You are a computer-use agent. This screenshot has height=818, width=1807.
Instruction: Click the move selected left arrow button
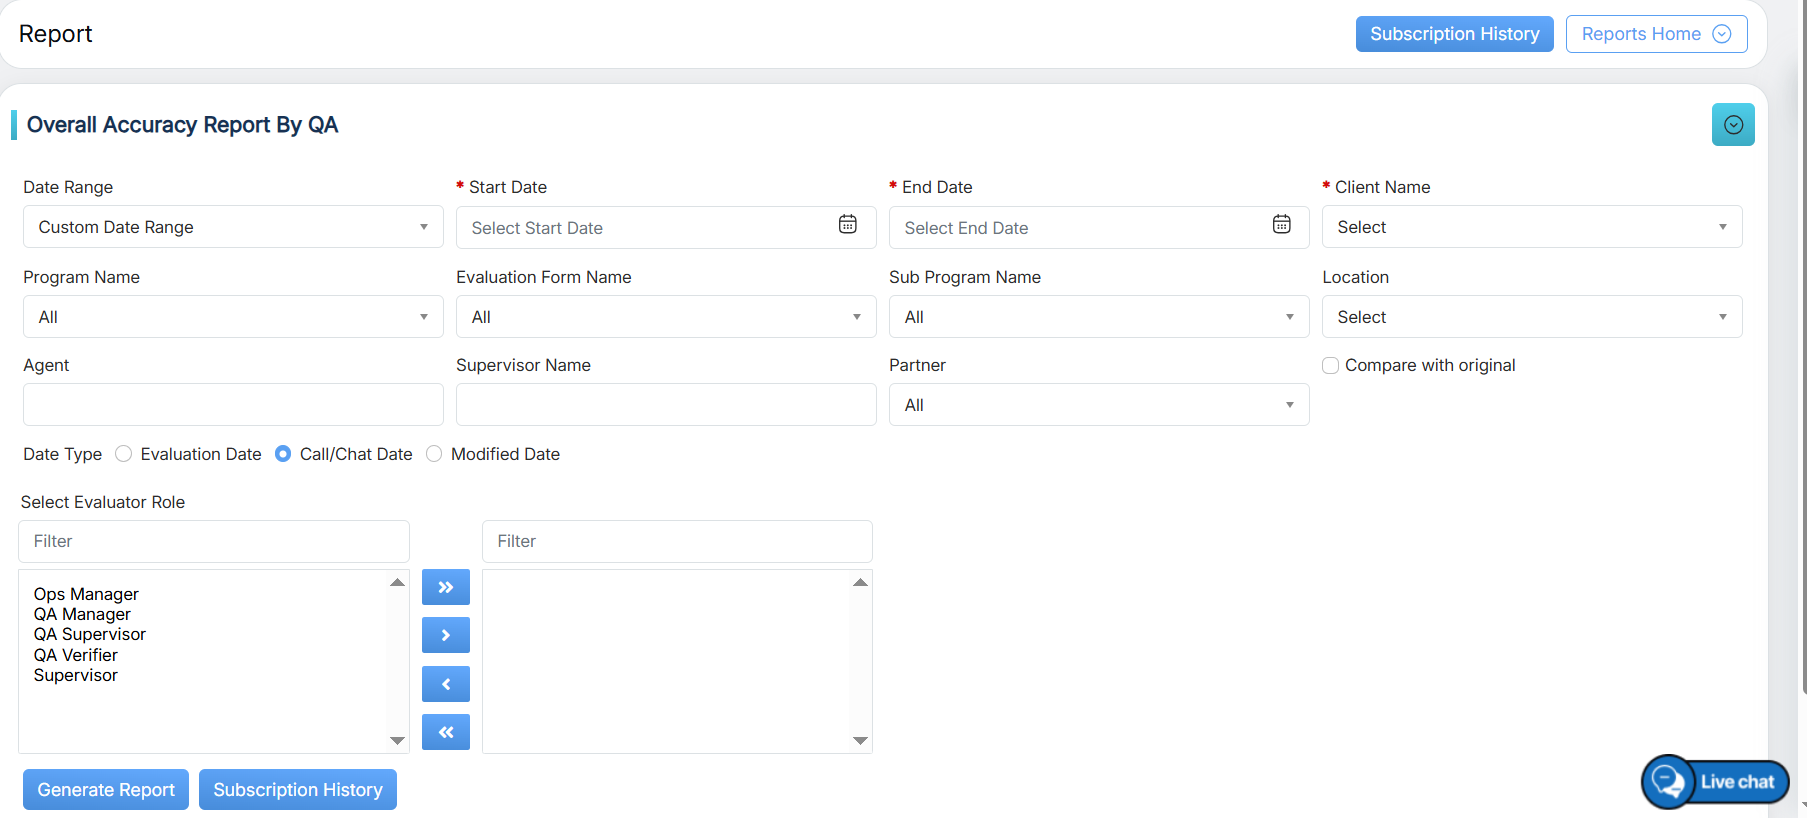(446, 684)
